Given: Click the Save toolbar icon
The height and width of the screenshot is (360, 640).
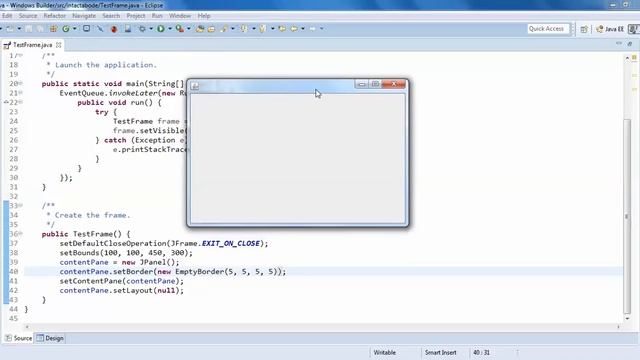Looking at the screenshot, I should [x=29, y=29].
